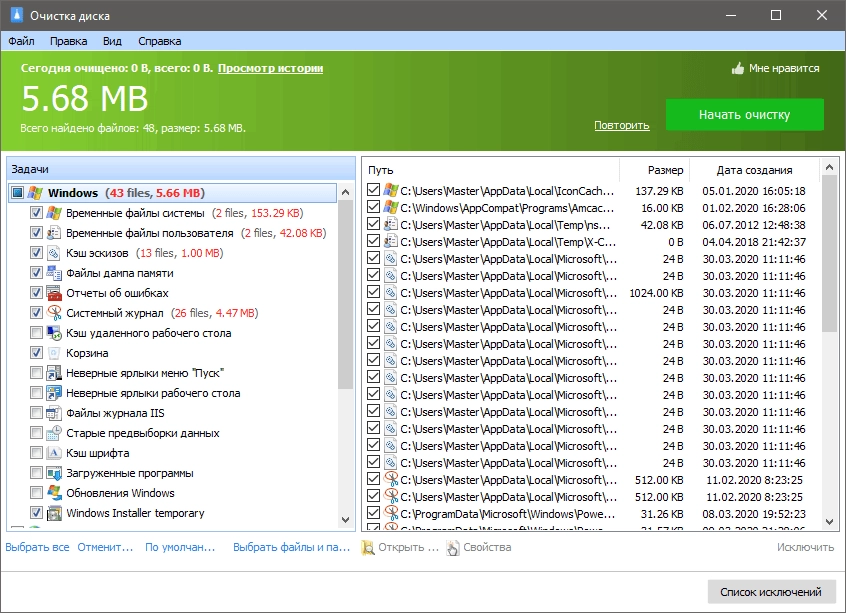Sort by Дата создания column header
846x613 pixels.
click(x=754, y=170)
